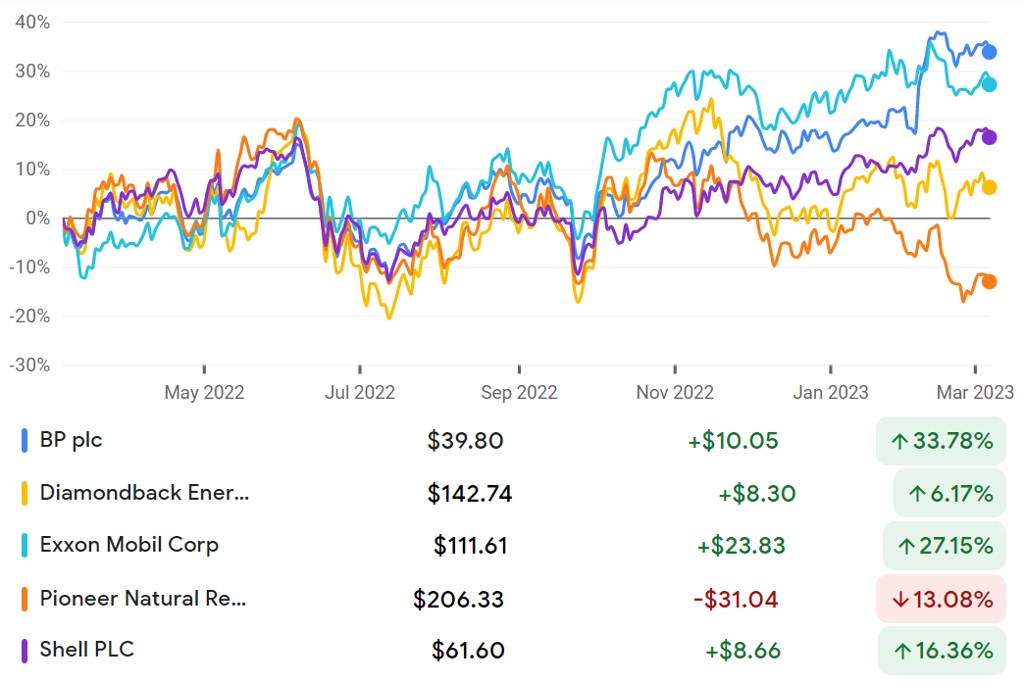Image resolution: width=1024 pixels, height=682 pixels.
Task: Click the yellow Diamondback endpoint dot
Action: pos(989,187)
